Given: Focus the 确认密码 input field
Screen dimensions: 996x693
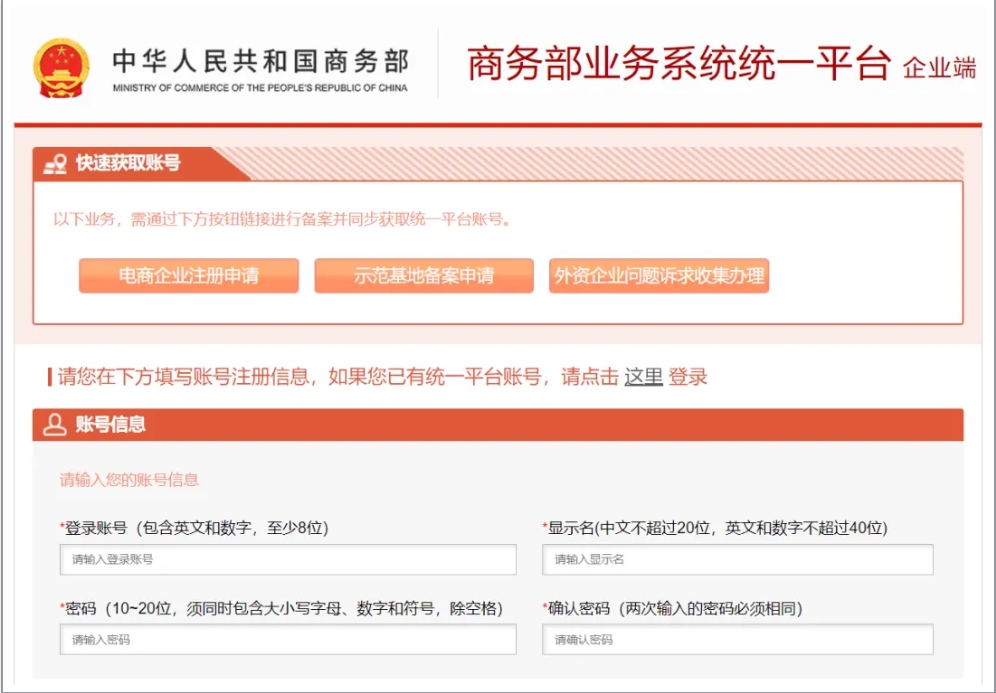Looking at the screenshot, I should [x=737, y=640].
